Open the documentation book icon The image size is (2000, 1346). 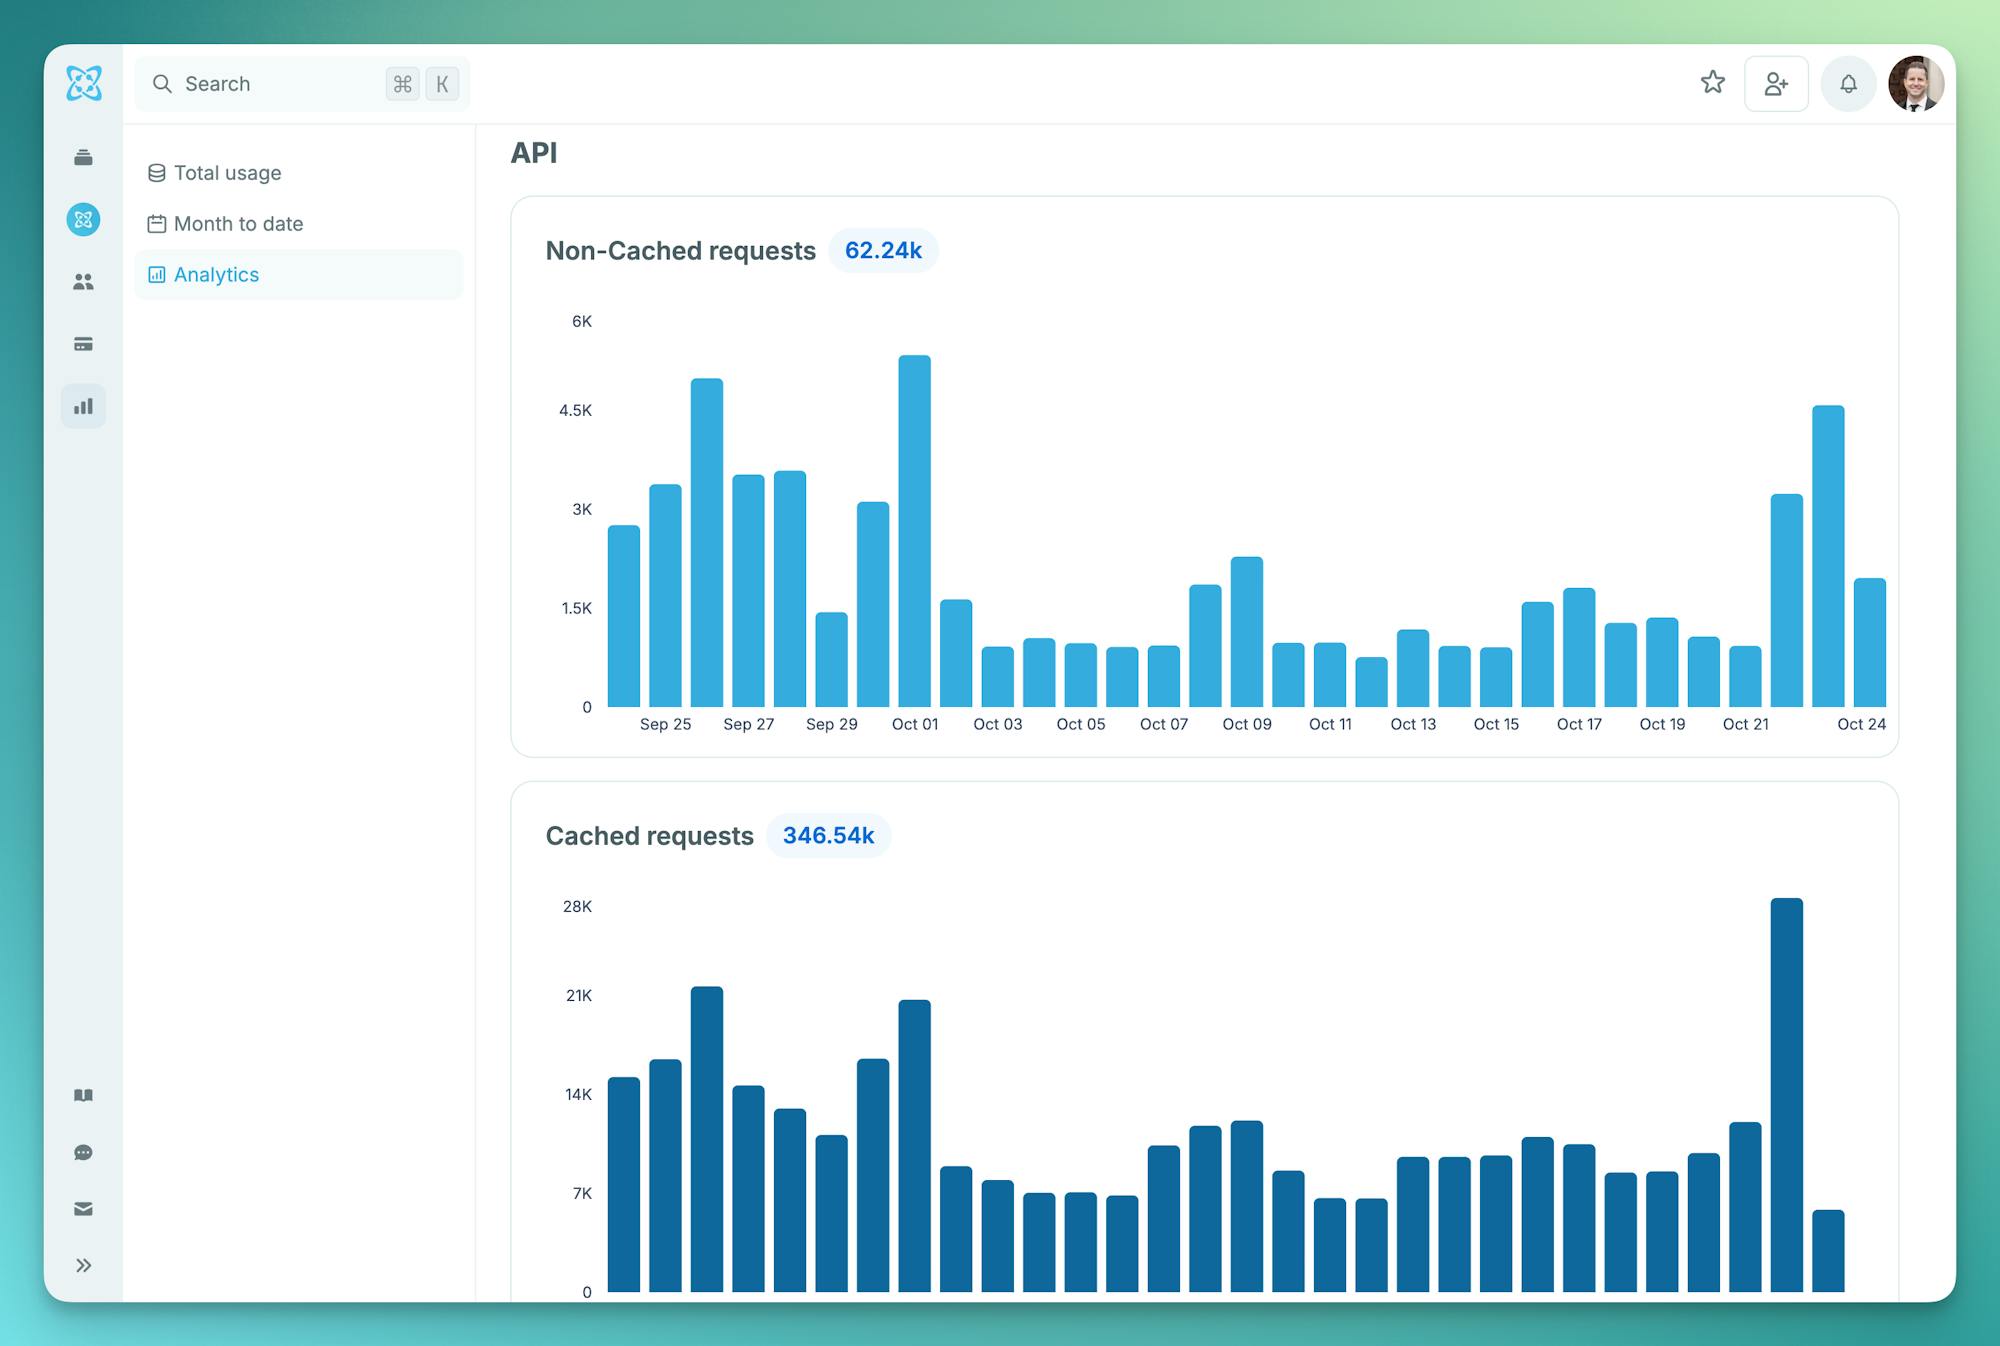tap(84, 1095)
